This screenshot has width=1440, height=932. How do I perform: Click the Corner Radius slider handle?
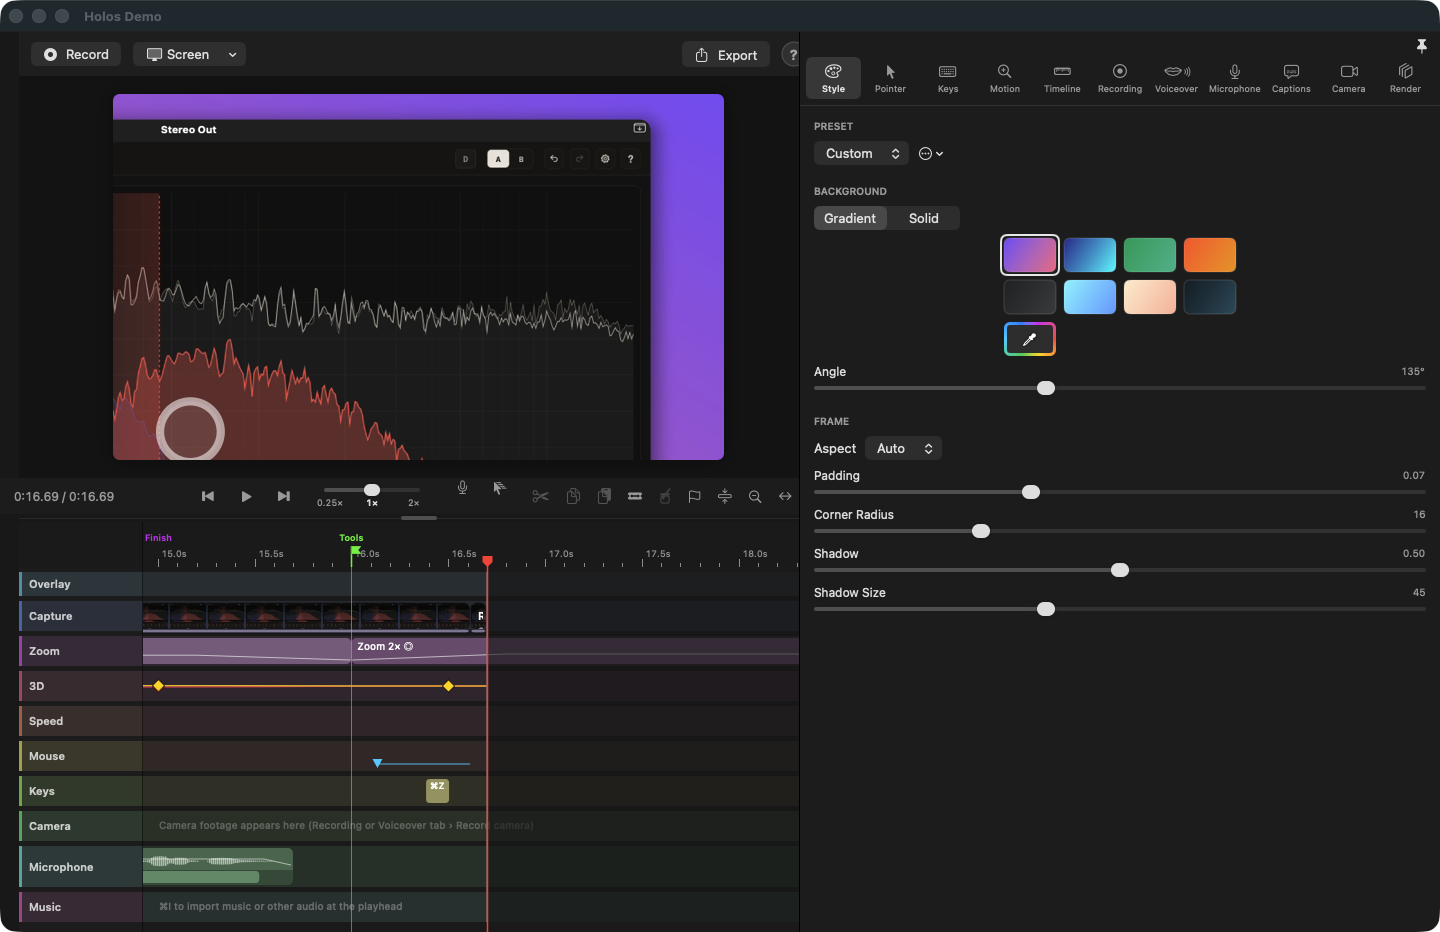click(981, 531)
